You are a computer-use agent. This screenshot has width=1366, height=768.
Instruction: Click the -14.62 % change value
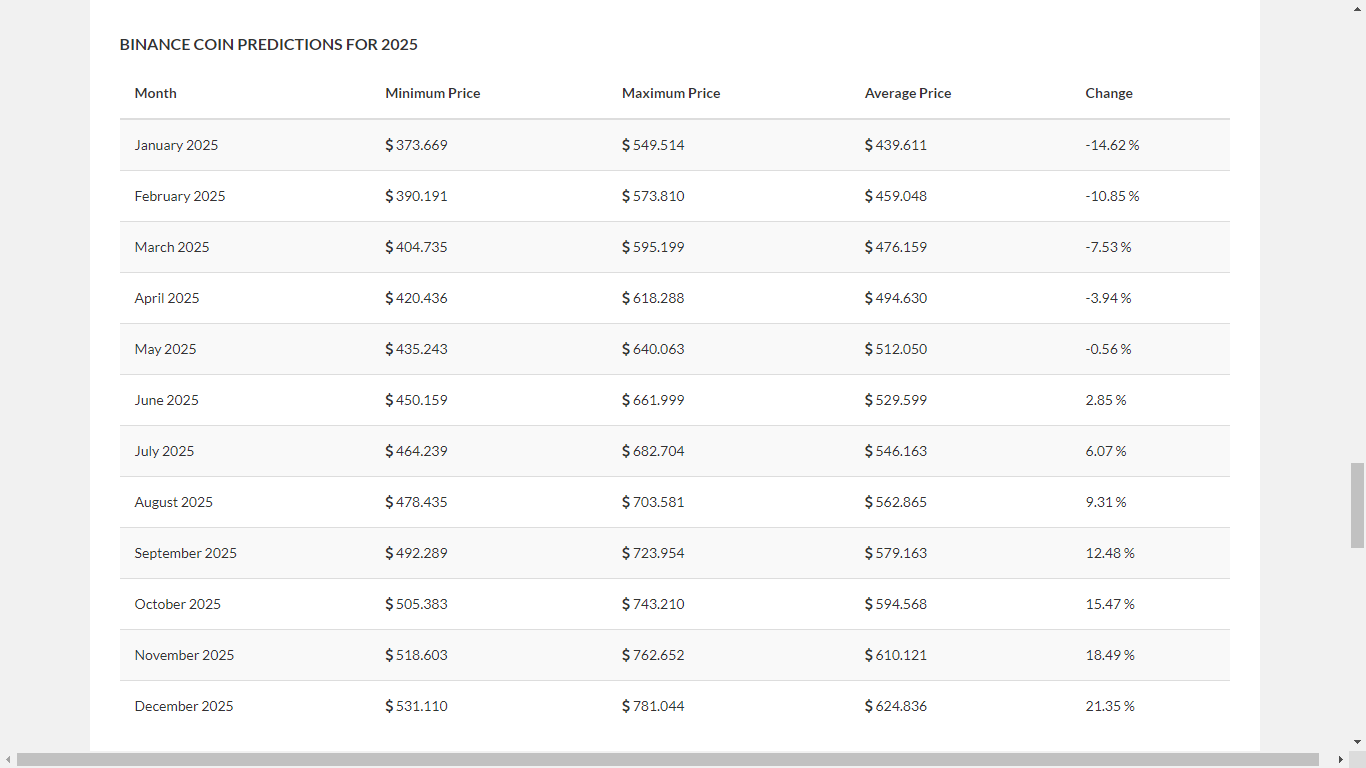[x=1112, y=145]
